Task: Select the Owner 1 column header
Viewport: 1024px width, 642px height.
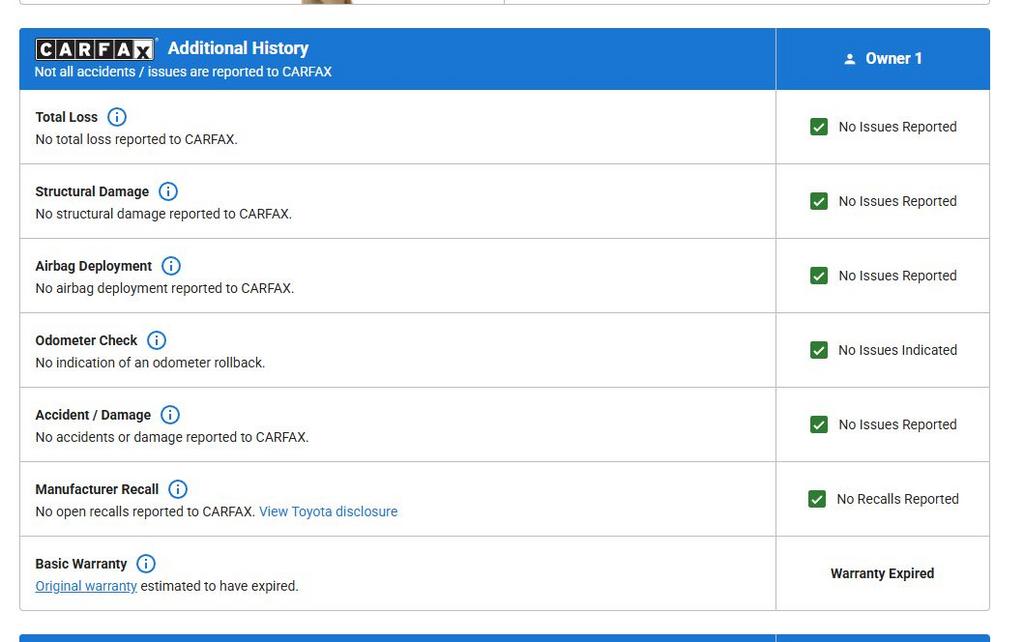Action: [883, 59]
